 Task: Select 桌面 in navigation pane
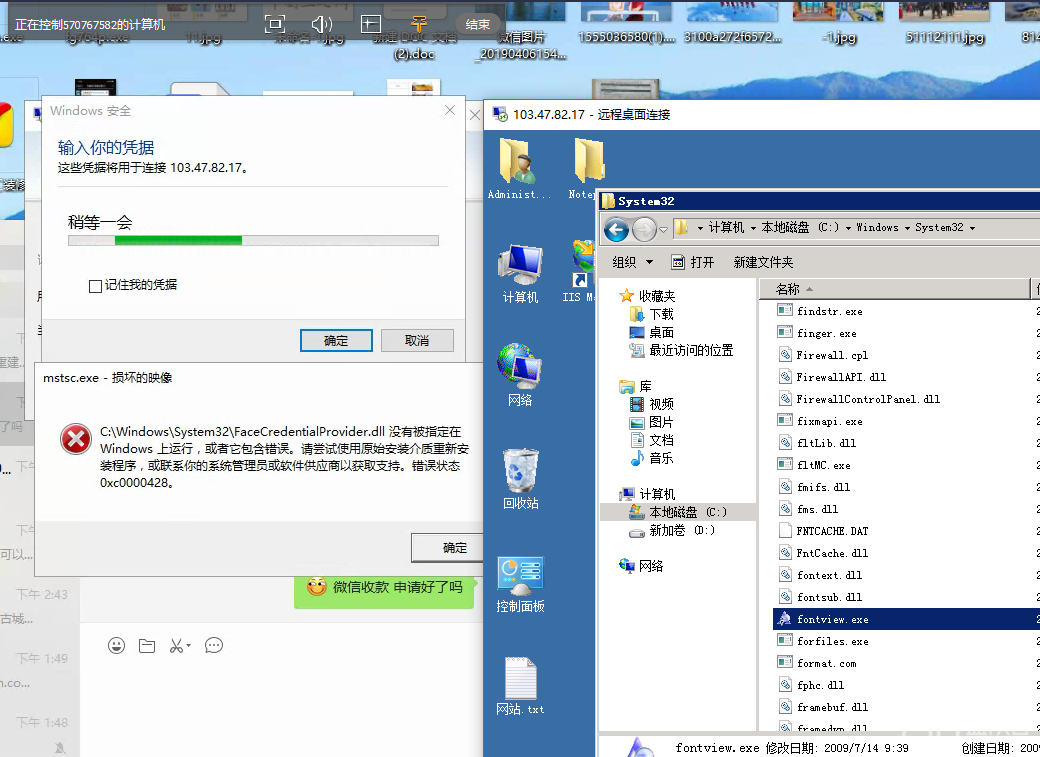(651, 332)
